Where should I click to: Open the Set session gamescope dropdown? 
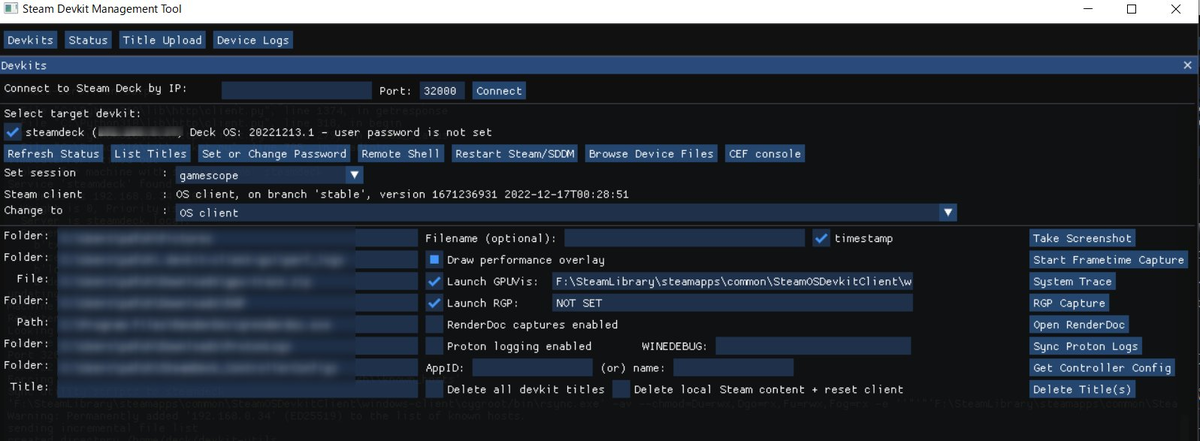(x=268, y=175)
